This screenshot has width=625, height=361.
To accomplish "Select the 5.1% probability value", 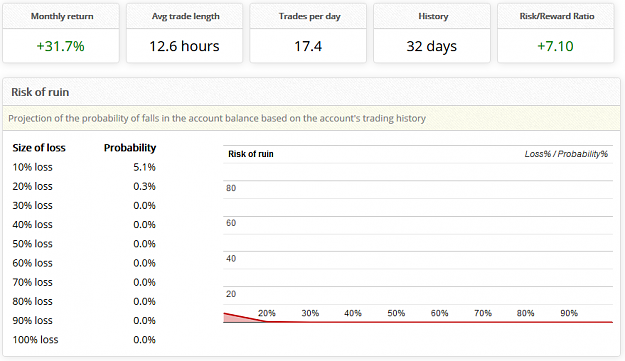I will click(144, 167).
